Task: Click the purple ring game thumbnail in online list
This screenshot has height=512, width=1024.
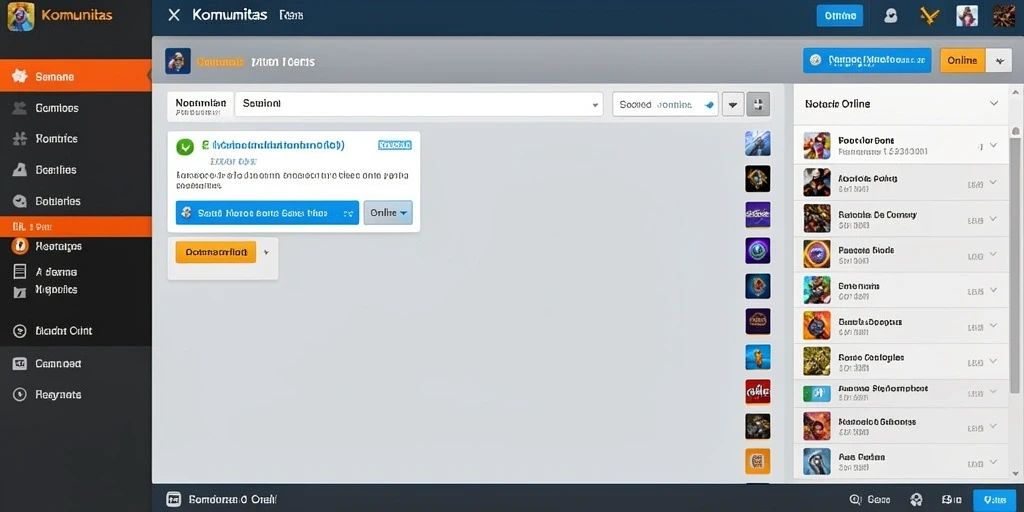Action: [817, 254]
